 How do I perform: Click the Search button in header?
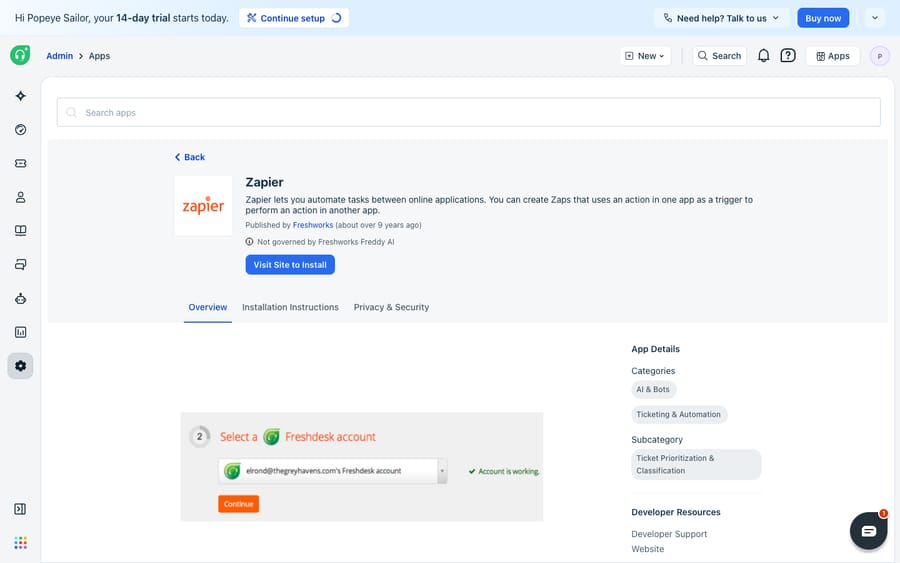click(719, 56)
